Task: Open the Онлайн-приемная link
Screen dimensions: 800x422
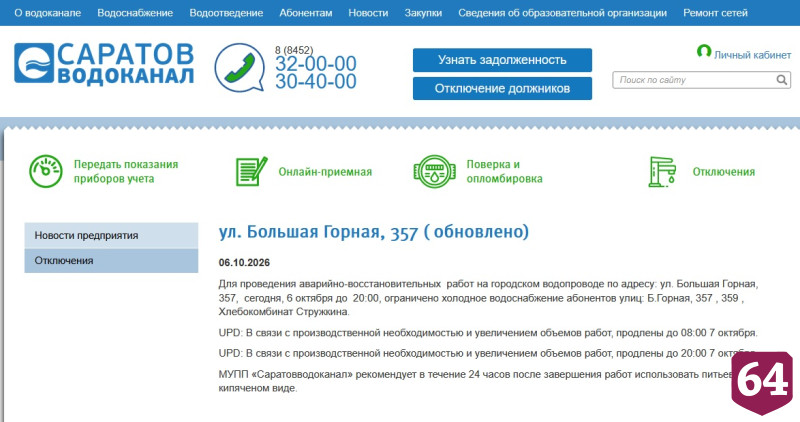Action: coord(325,172)
